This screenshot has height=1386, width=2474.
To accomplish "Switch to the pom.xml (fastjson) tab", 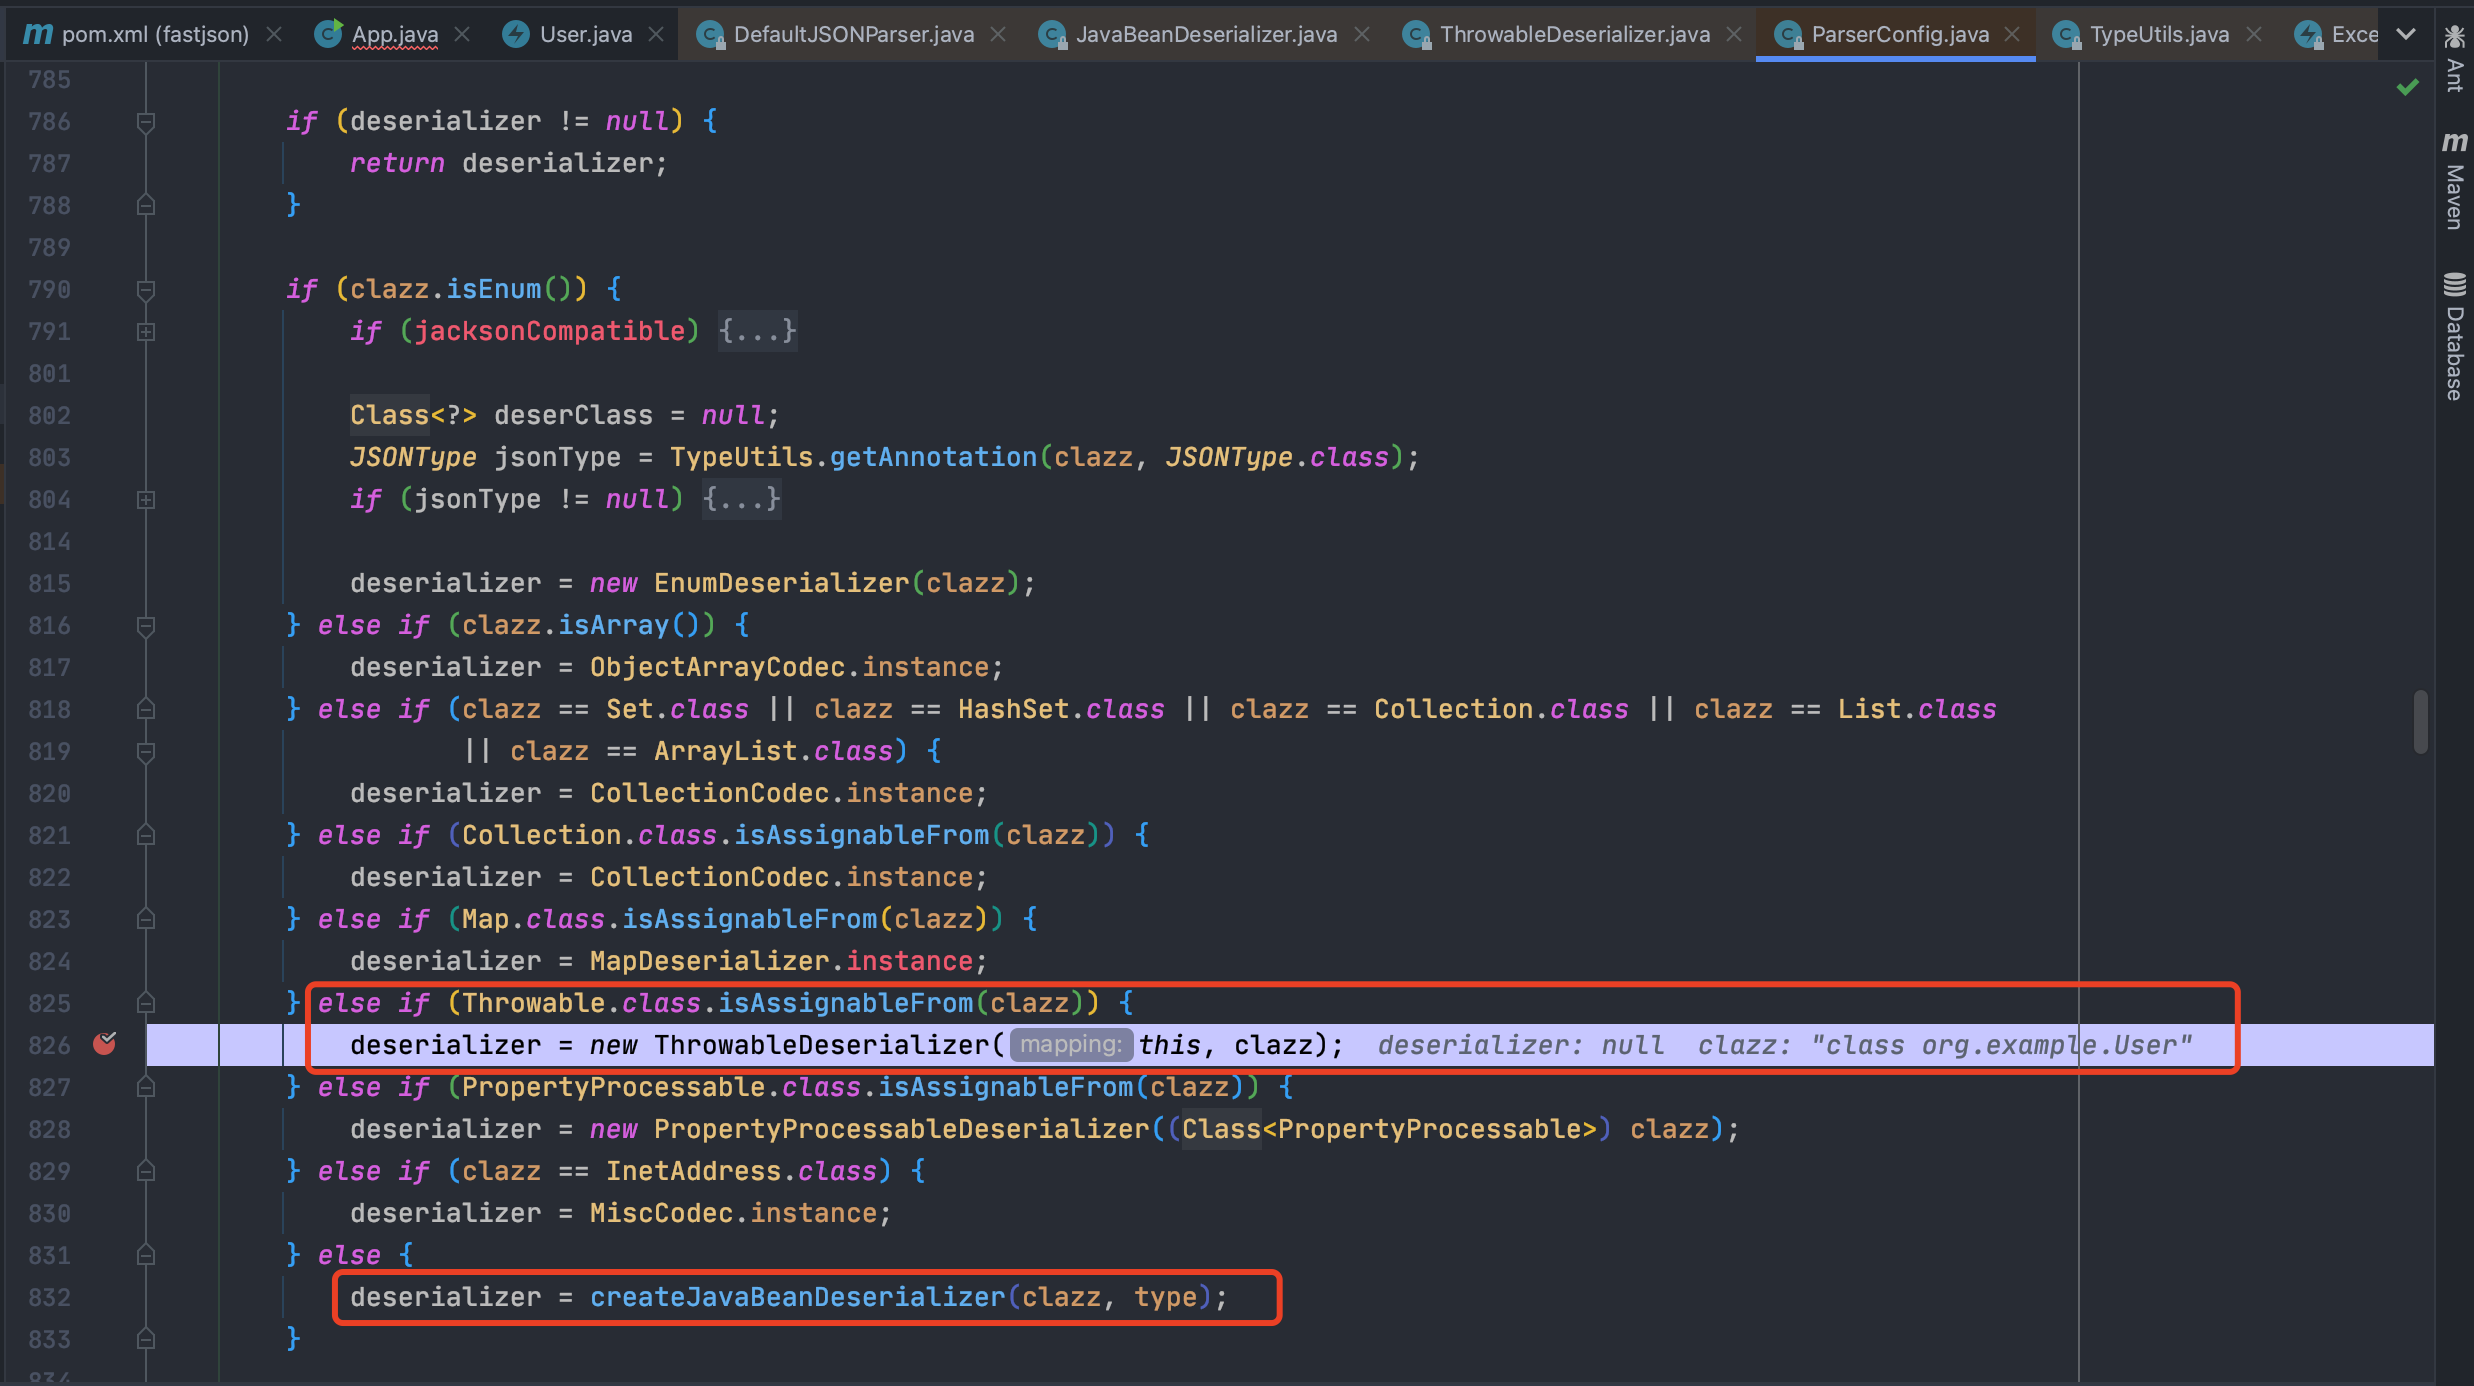I will [x=154, y=34].
